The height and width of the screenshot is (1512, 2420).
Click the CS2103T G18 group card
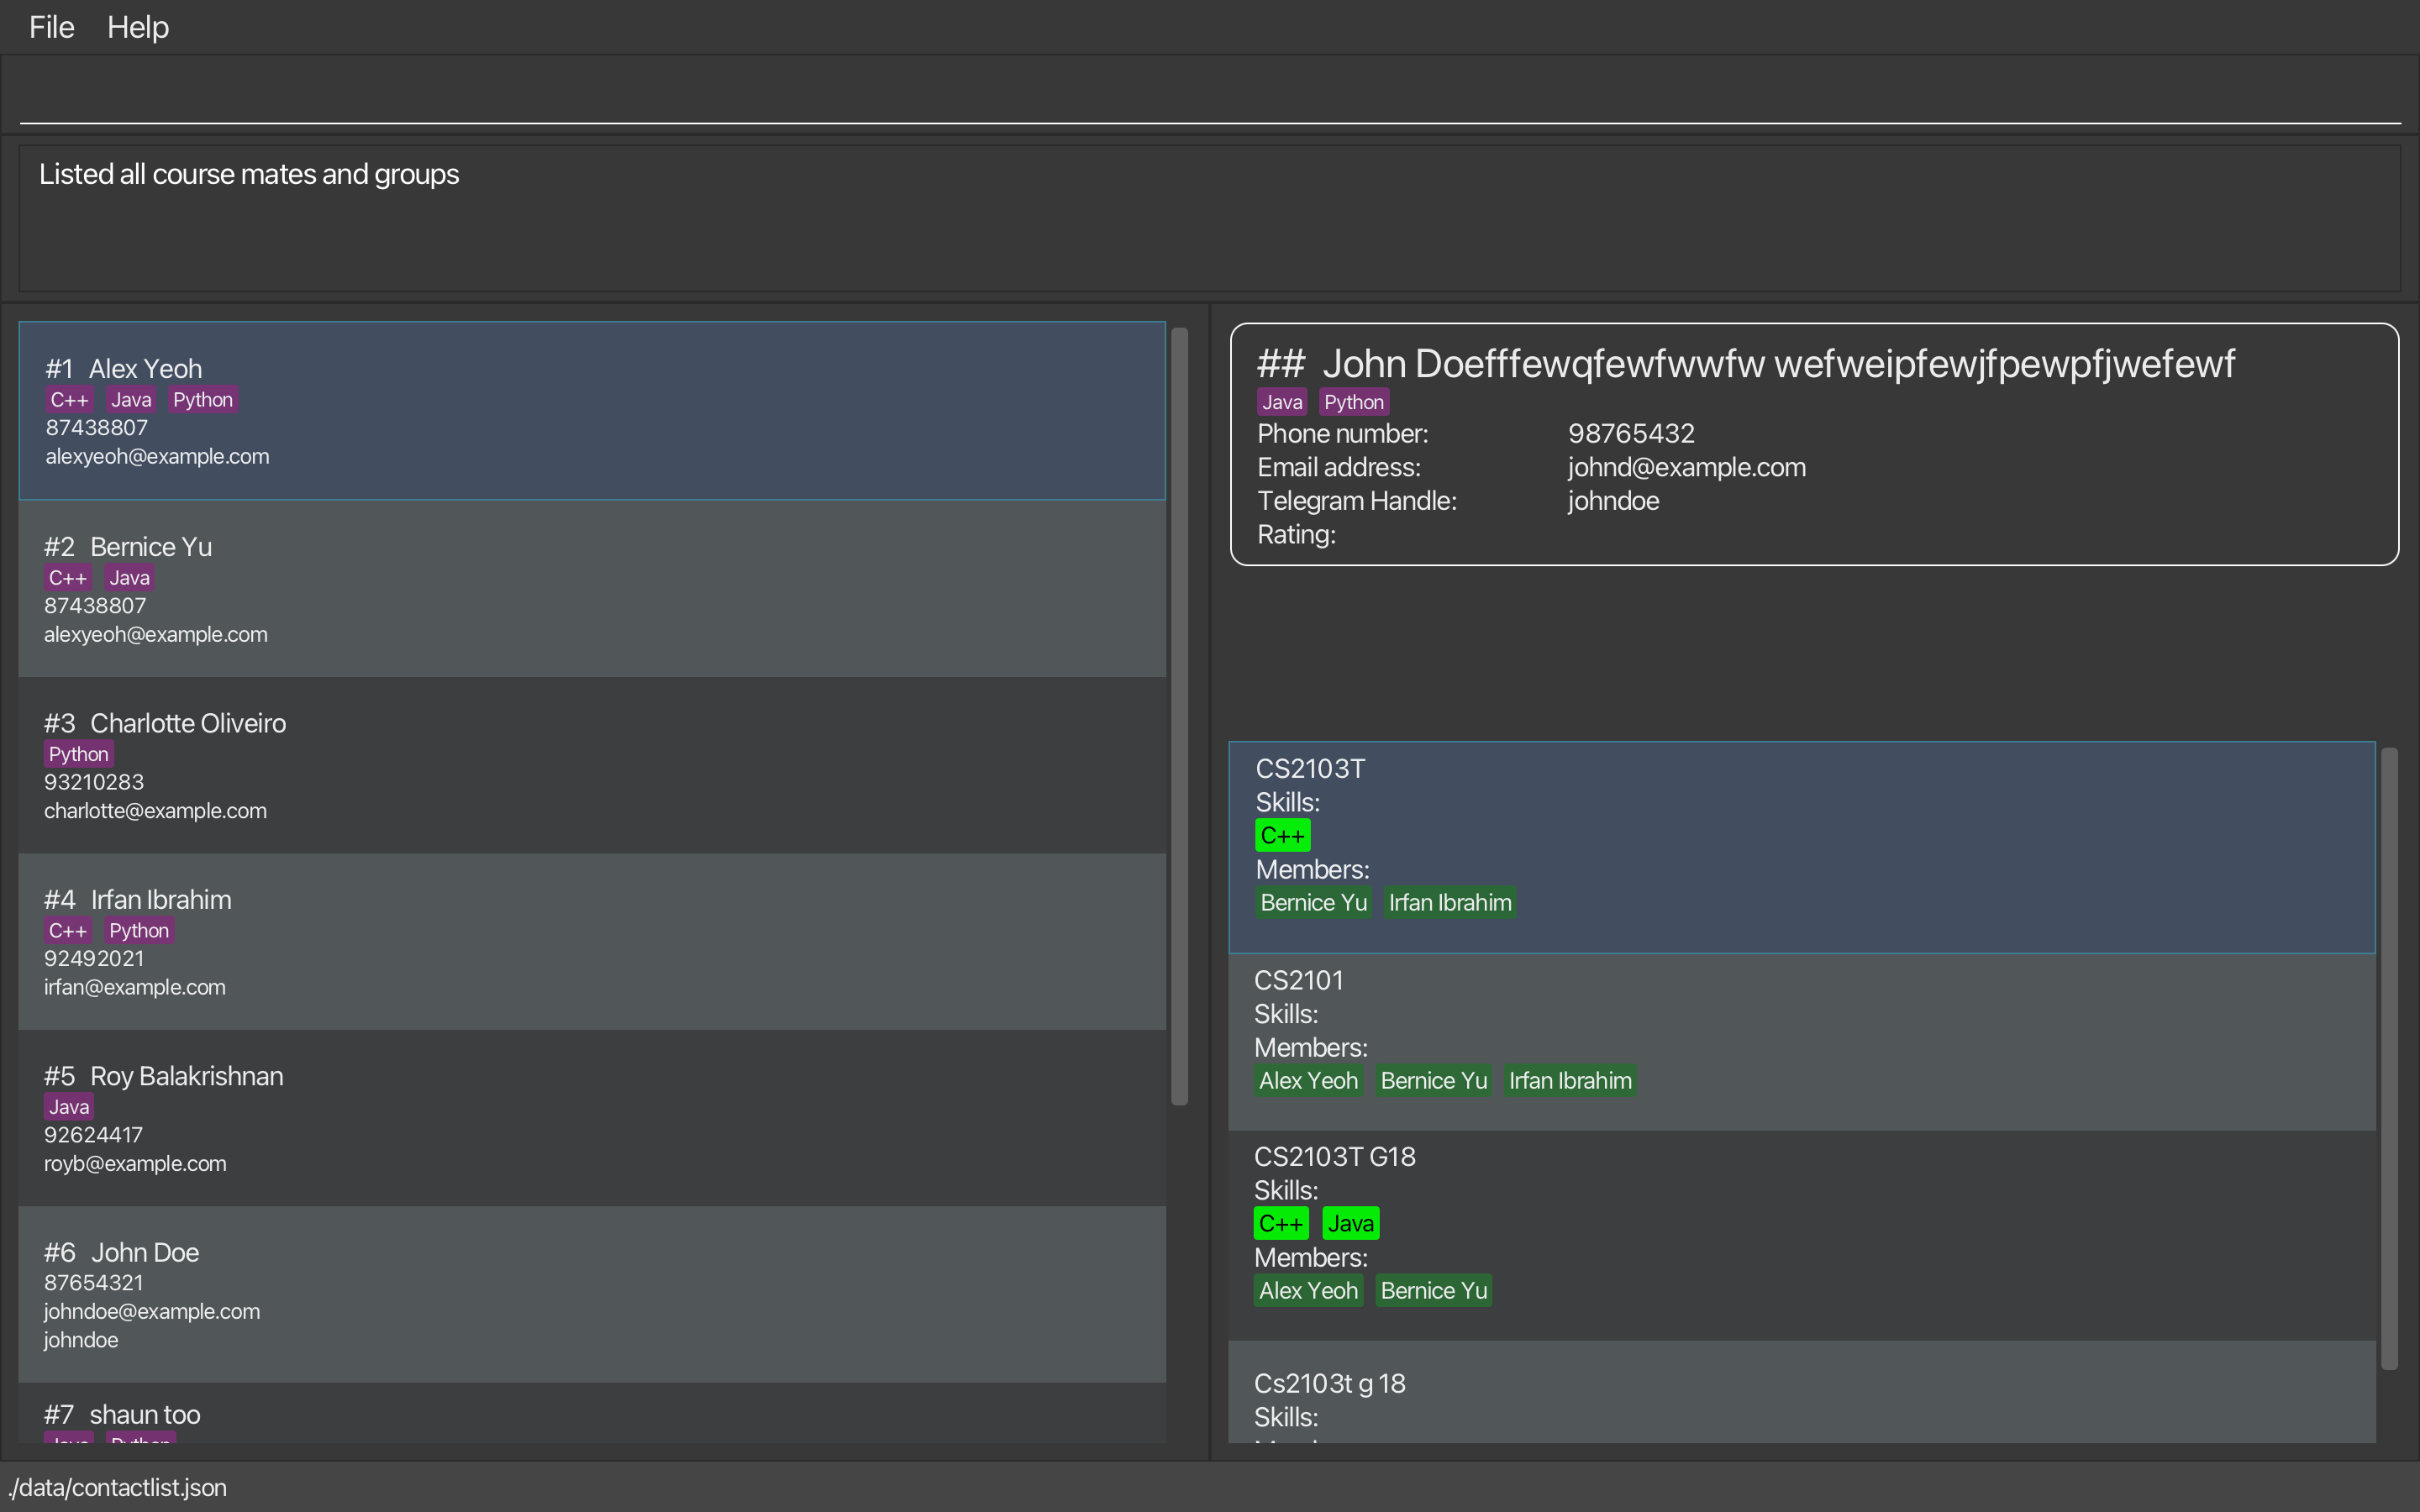pos(1800,1235)
